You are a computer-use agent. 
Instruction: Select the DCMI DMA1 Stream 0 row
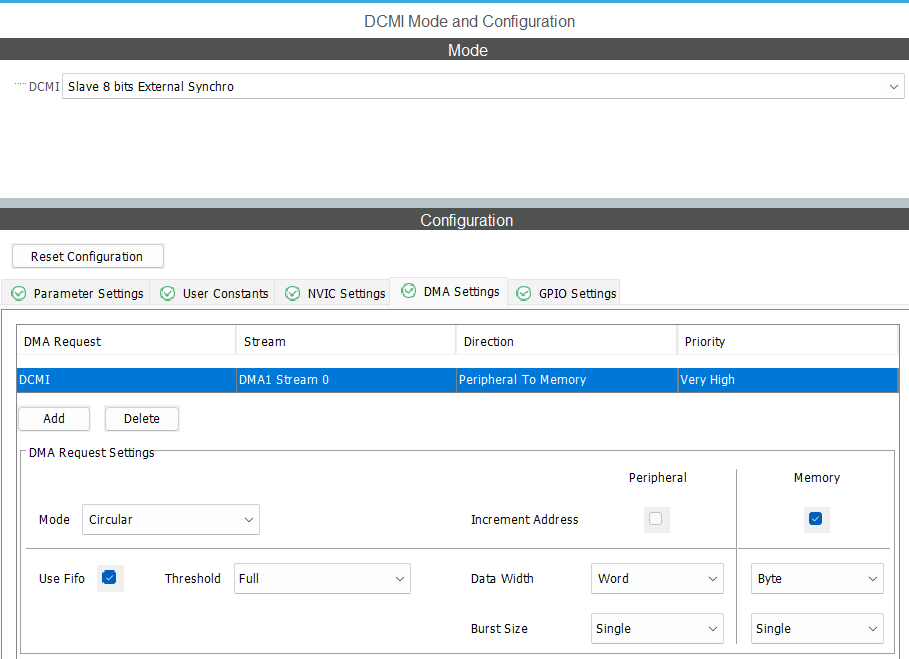(457, 380)
